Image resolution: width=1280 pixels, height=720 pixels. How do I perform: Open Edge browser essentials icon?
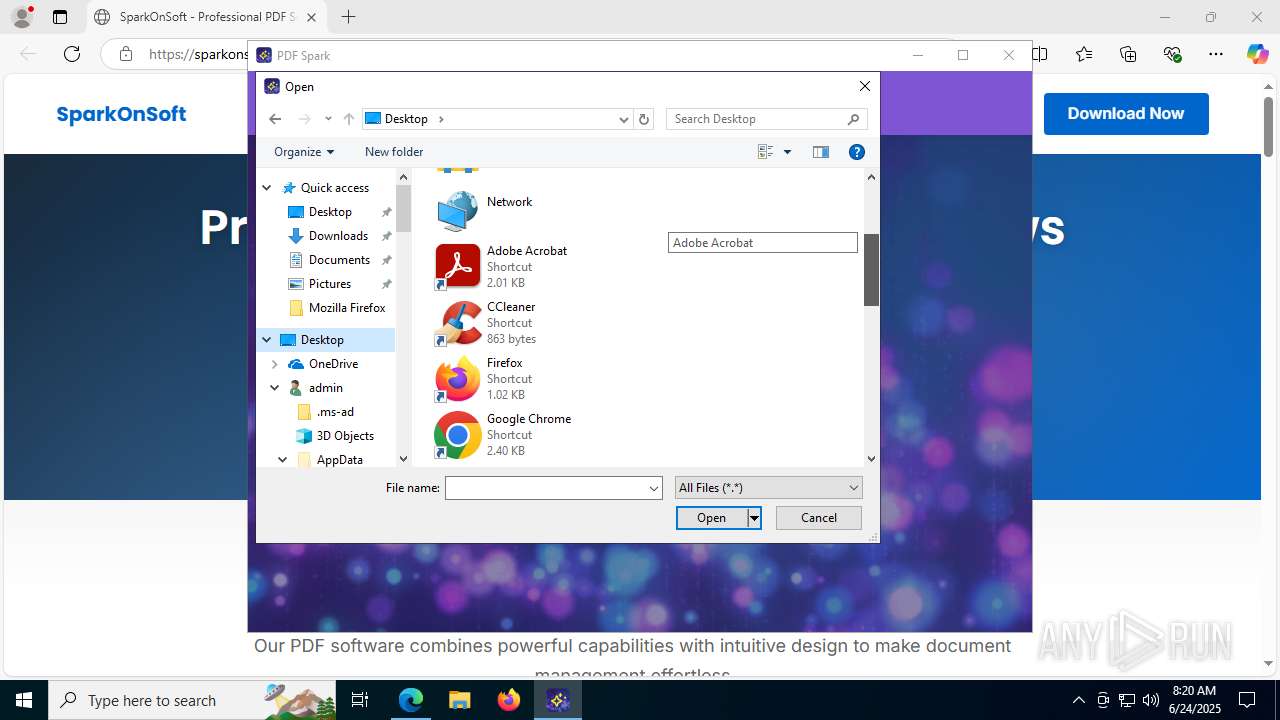[x=1172, y=54]
